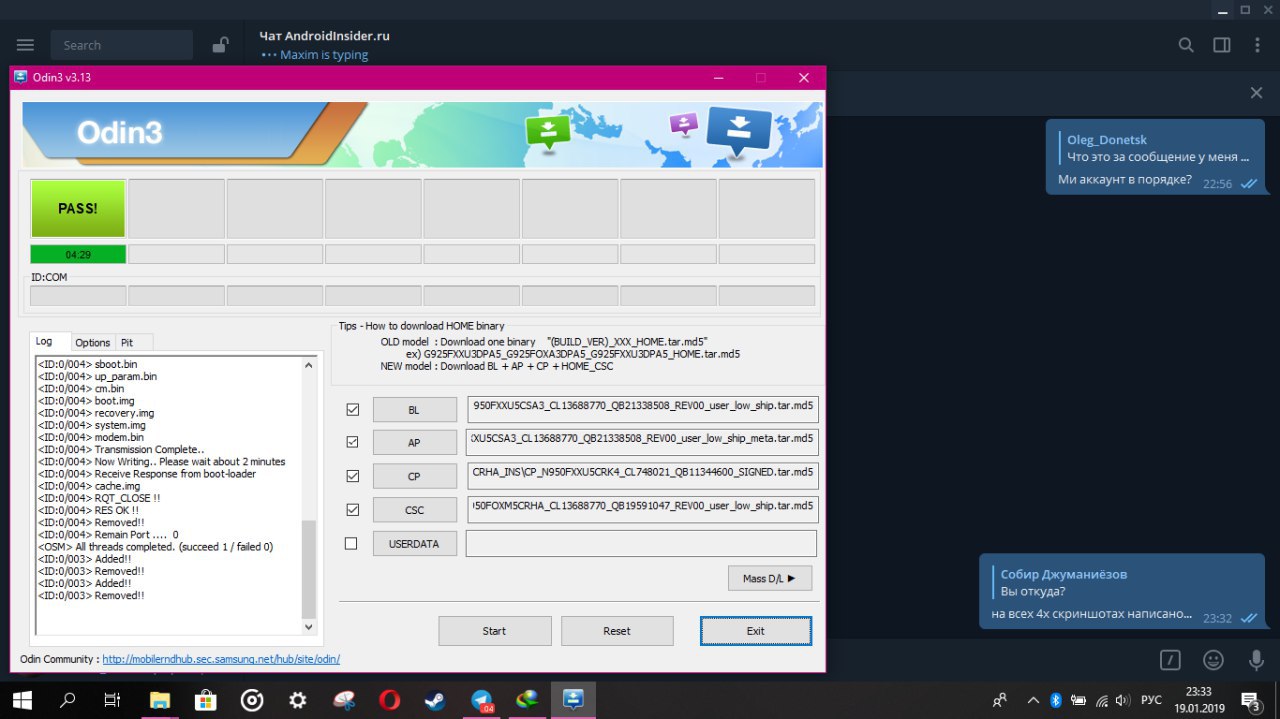1280x719 pixels.
Task: Click Bluetooth tray icon
Action: click(1055, 700)
